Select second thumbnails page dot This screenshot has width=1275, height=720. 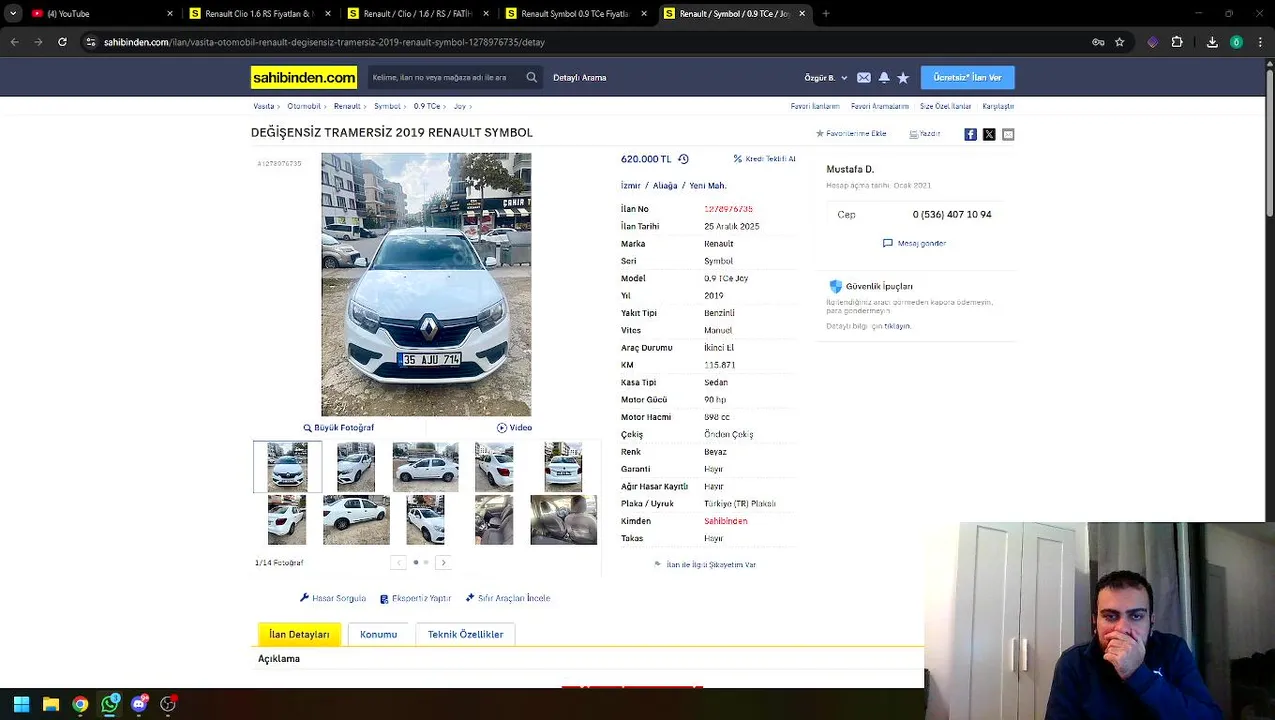click(x=426, y=563)
